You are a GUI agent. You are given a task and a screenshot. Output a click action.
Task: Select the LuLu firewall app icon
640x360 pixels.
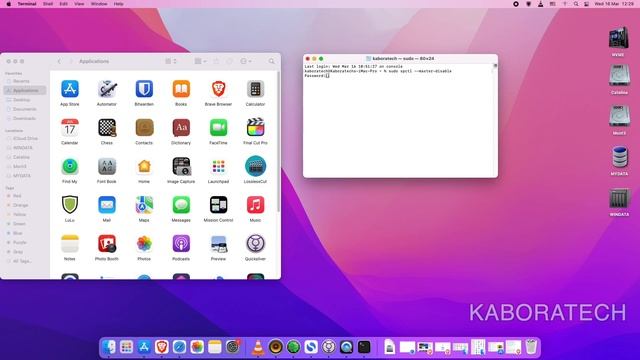click(70, 205)
